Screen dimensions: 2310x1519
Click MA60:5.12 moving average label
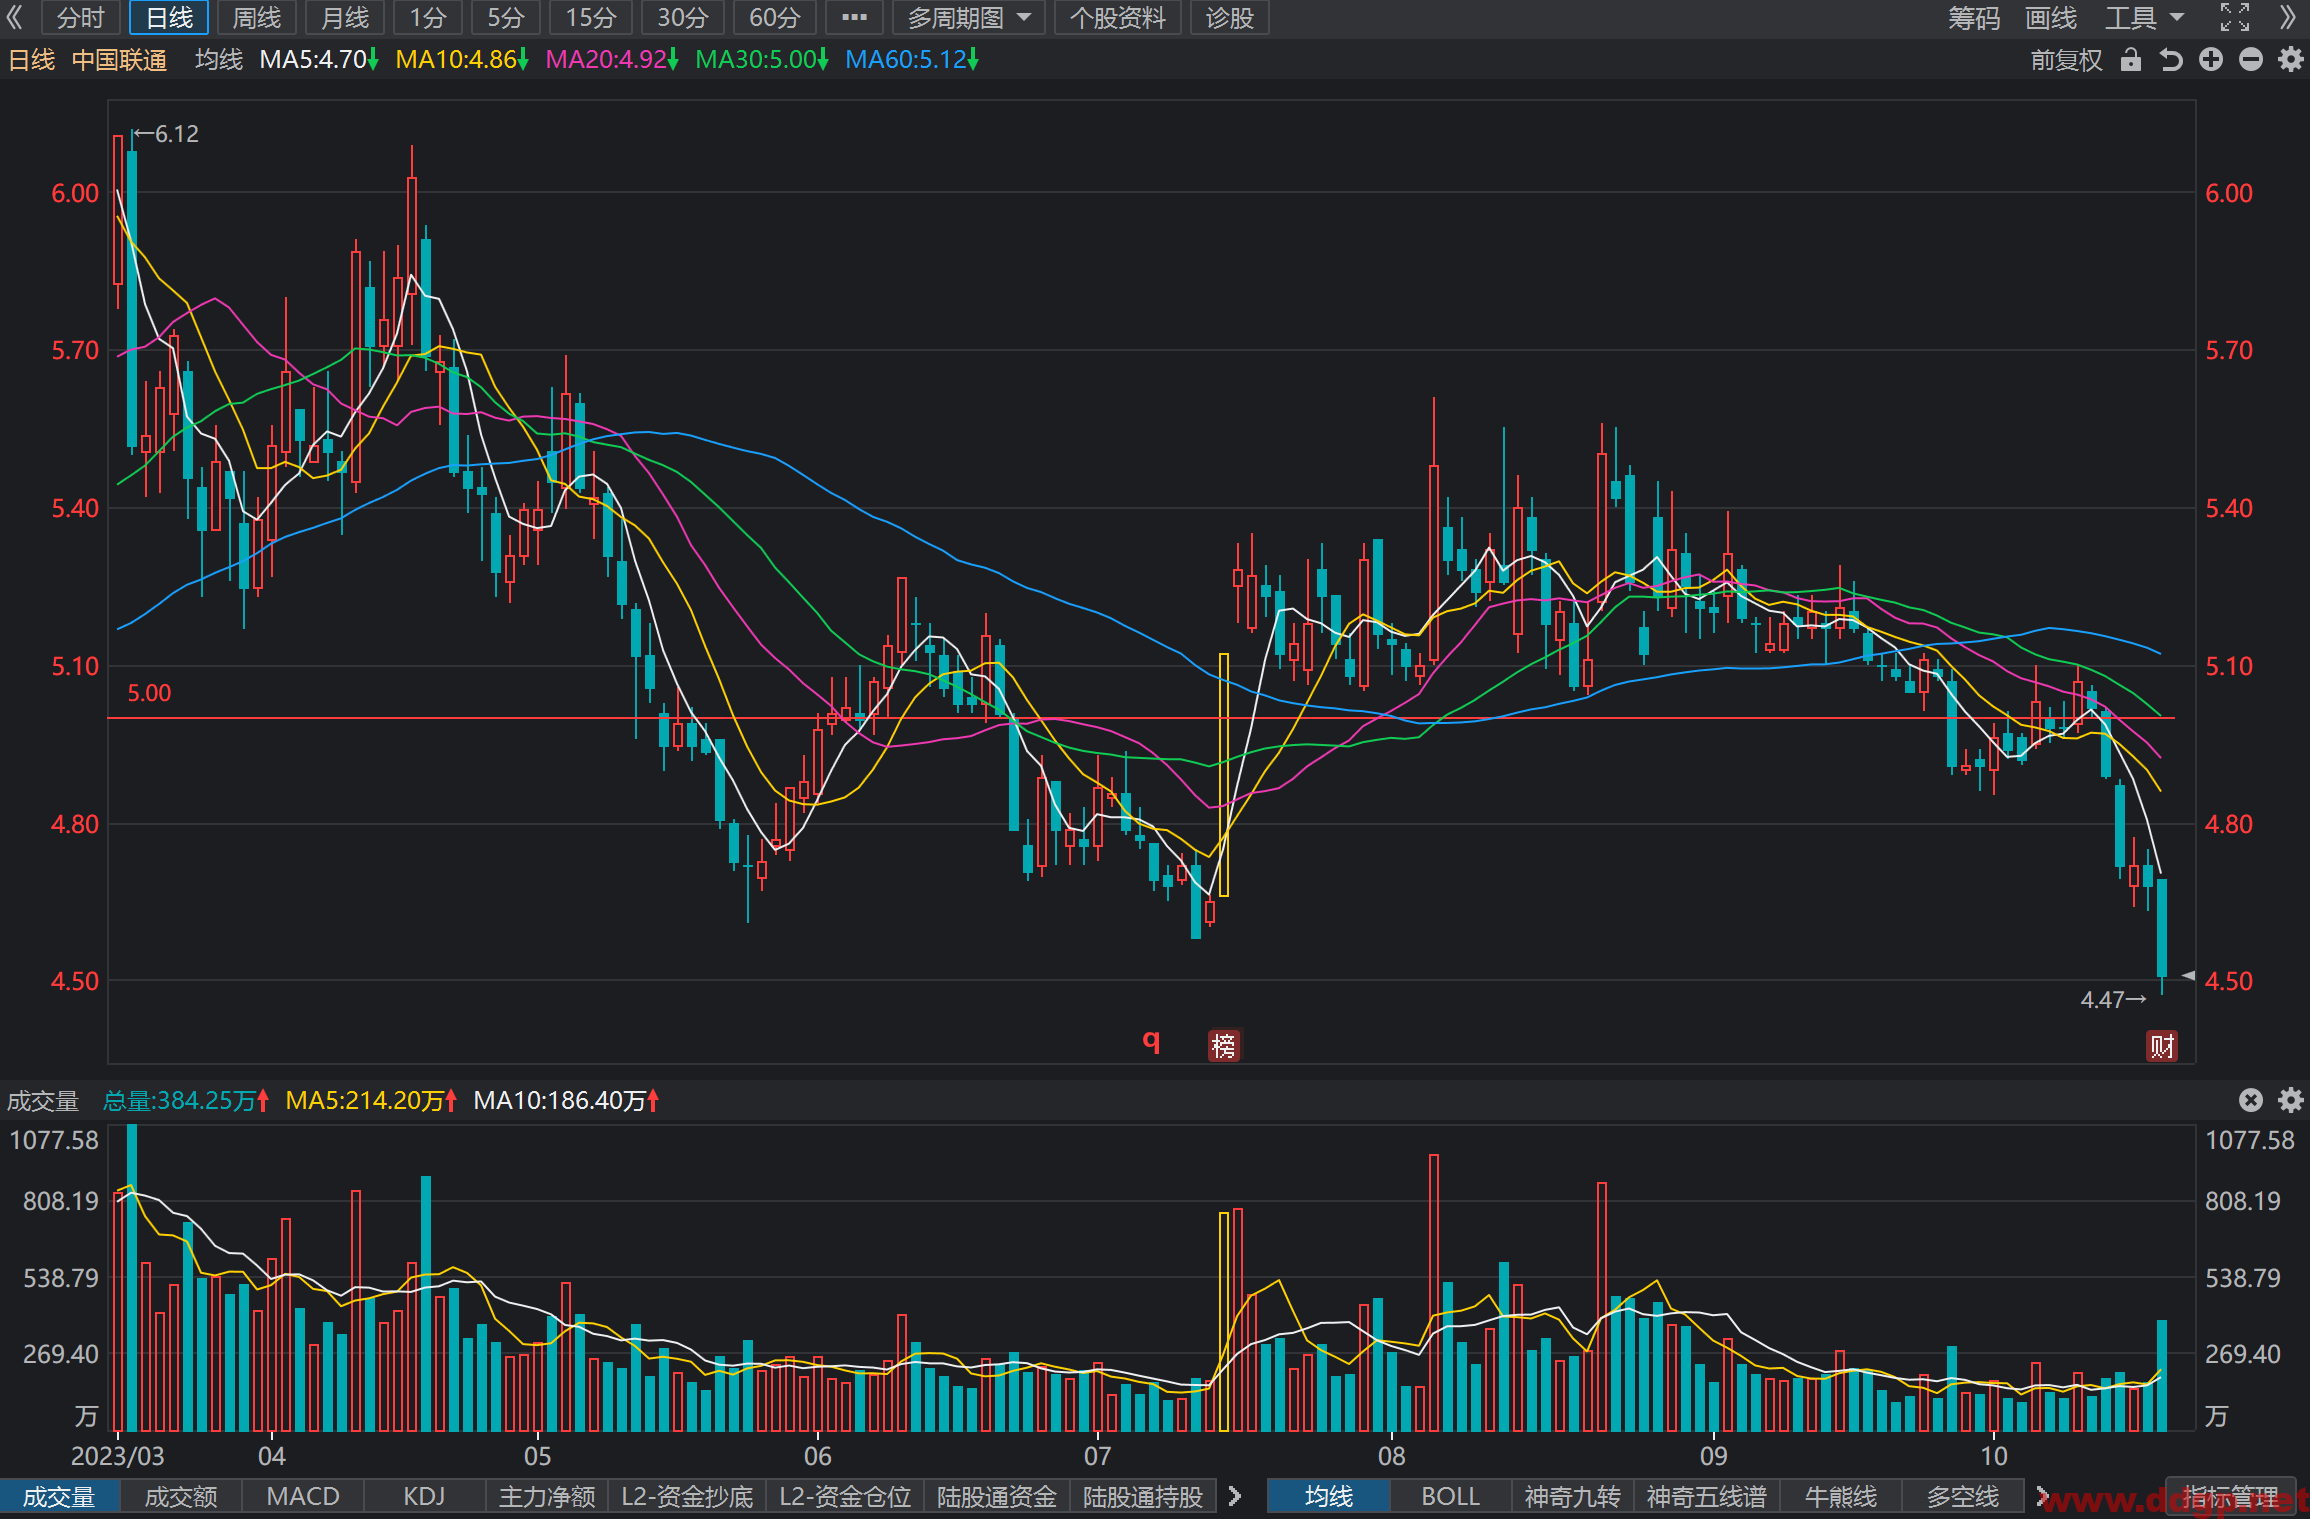click(912, 60)
